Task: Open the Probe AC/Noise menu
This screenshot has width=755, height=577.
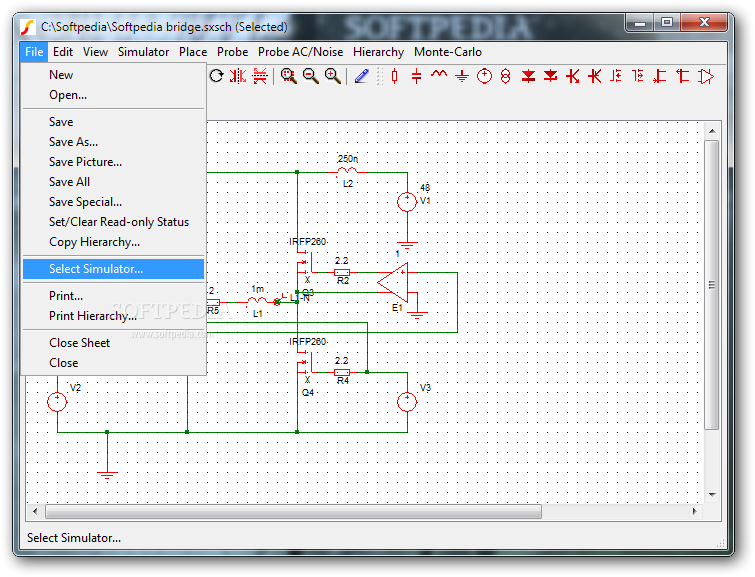Action: tap(300, 52)
